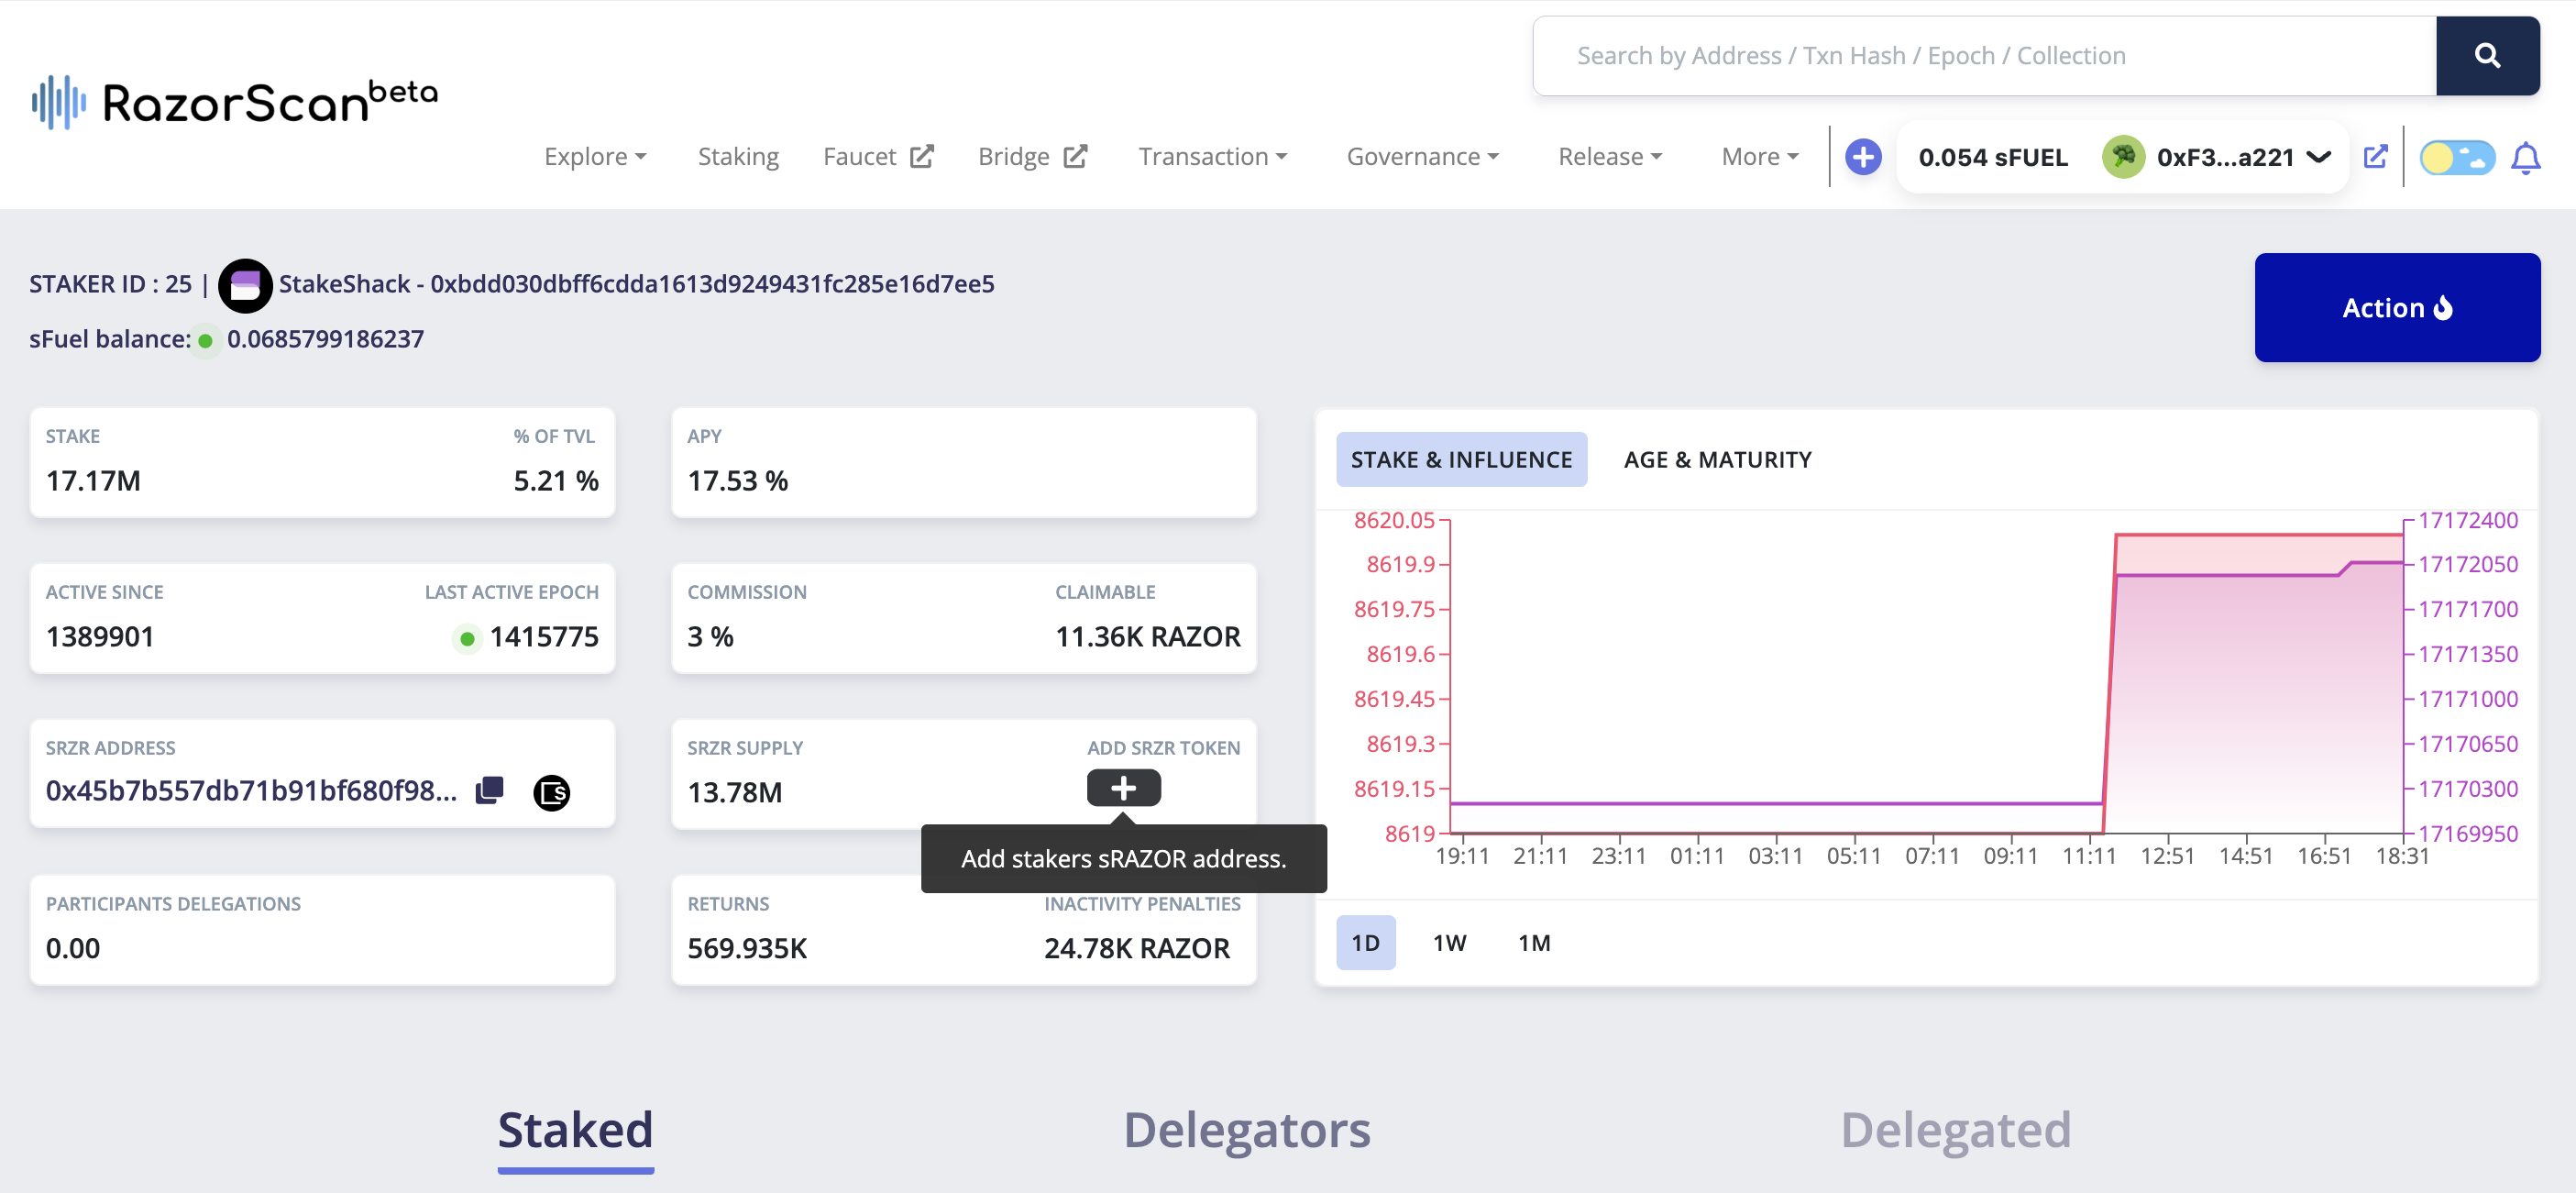Select the 1M chart range
This screenshot has width=2576, height=1193.
[x=1533, y=942]
